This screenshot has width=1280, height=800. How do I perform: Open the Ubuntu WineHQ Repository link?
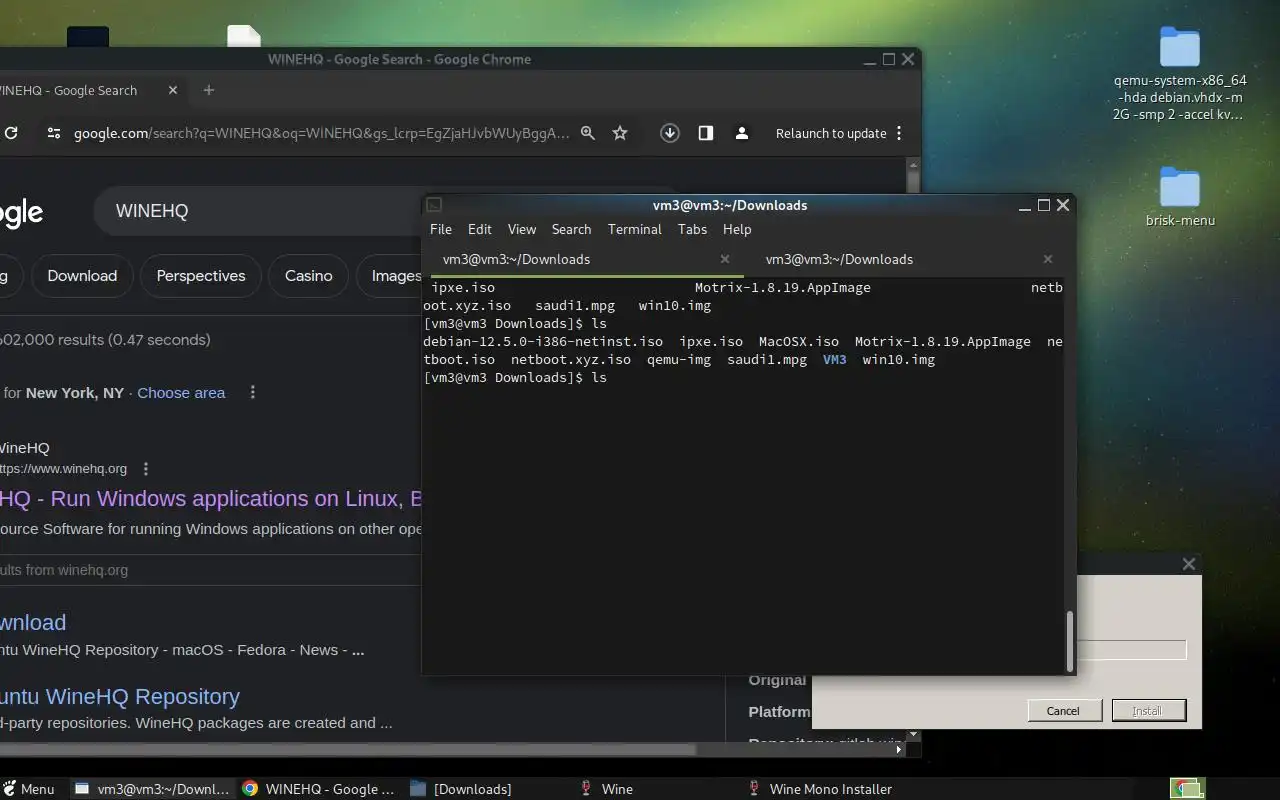tap(120, 696)
